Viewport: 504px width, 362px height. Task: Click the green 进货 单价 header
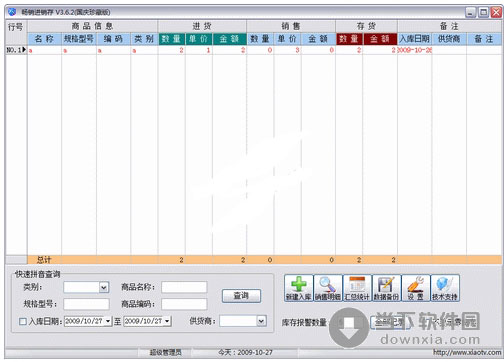click(x=199, y=39)
